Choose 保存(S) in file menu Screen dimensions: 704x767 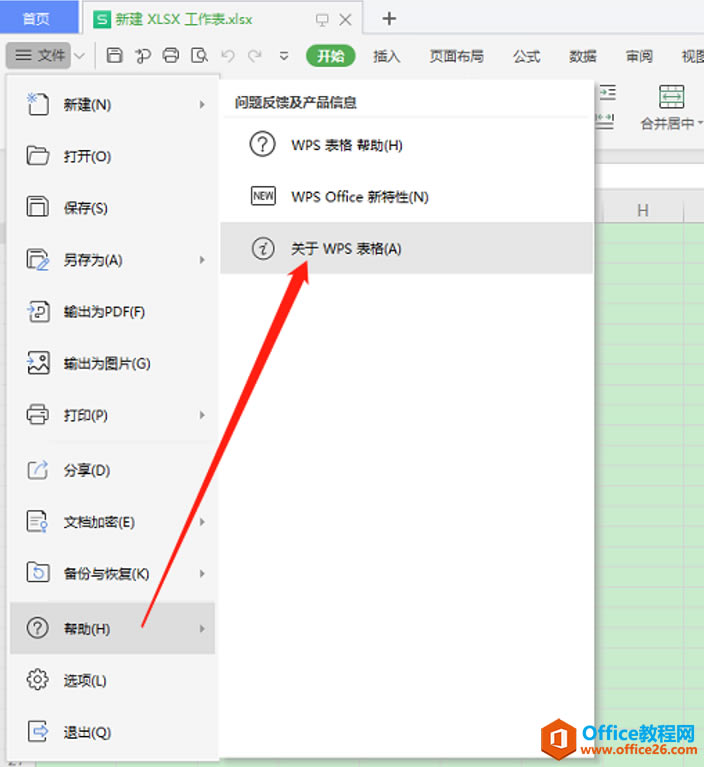113,208
